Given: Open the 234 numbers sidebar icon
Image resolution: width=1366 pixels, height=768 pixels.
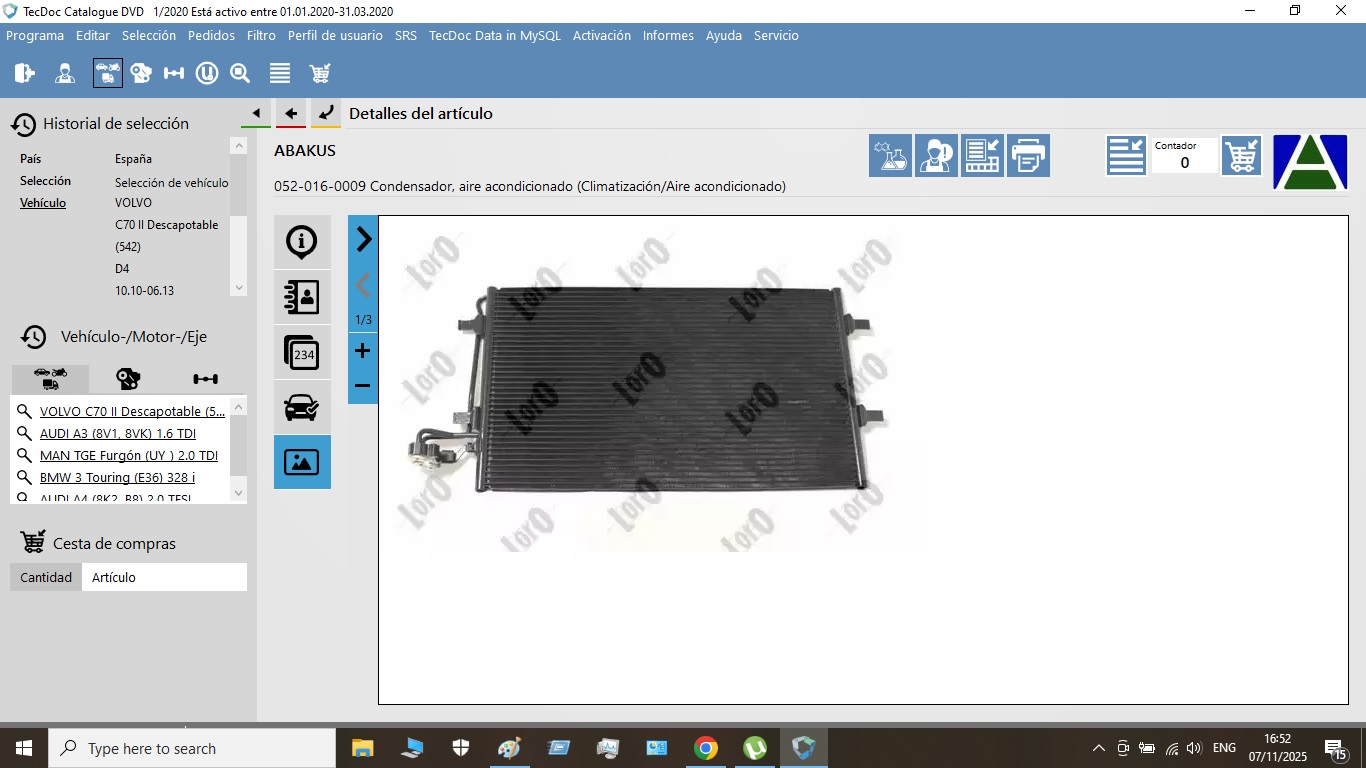Looking at the screenshot, I should click(301, 352).
